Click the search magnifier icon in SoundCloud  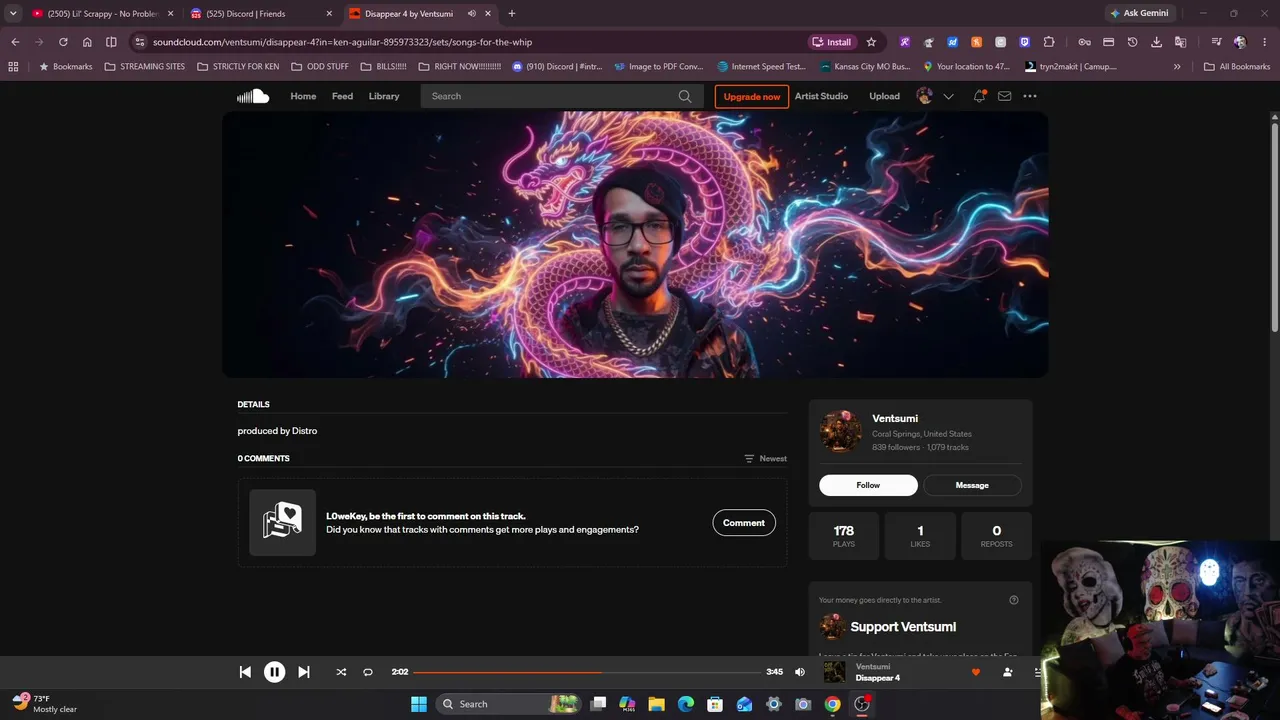pos(685,96)
